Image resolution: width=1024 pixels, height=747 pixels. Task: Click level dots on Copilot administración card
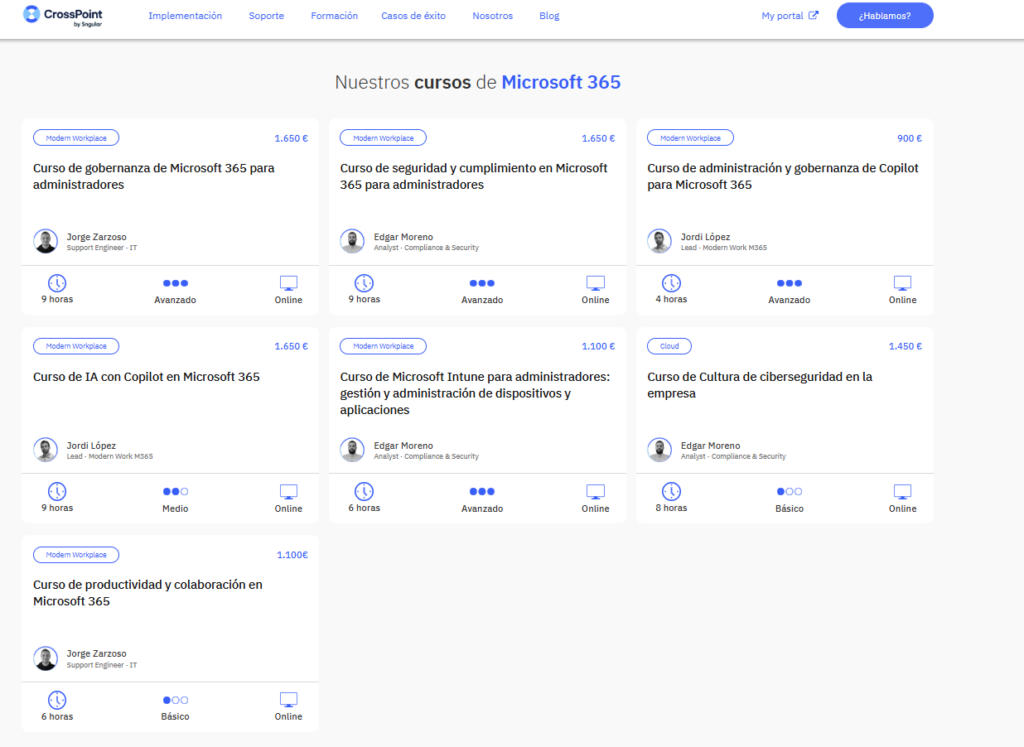point(789,283)
